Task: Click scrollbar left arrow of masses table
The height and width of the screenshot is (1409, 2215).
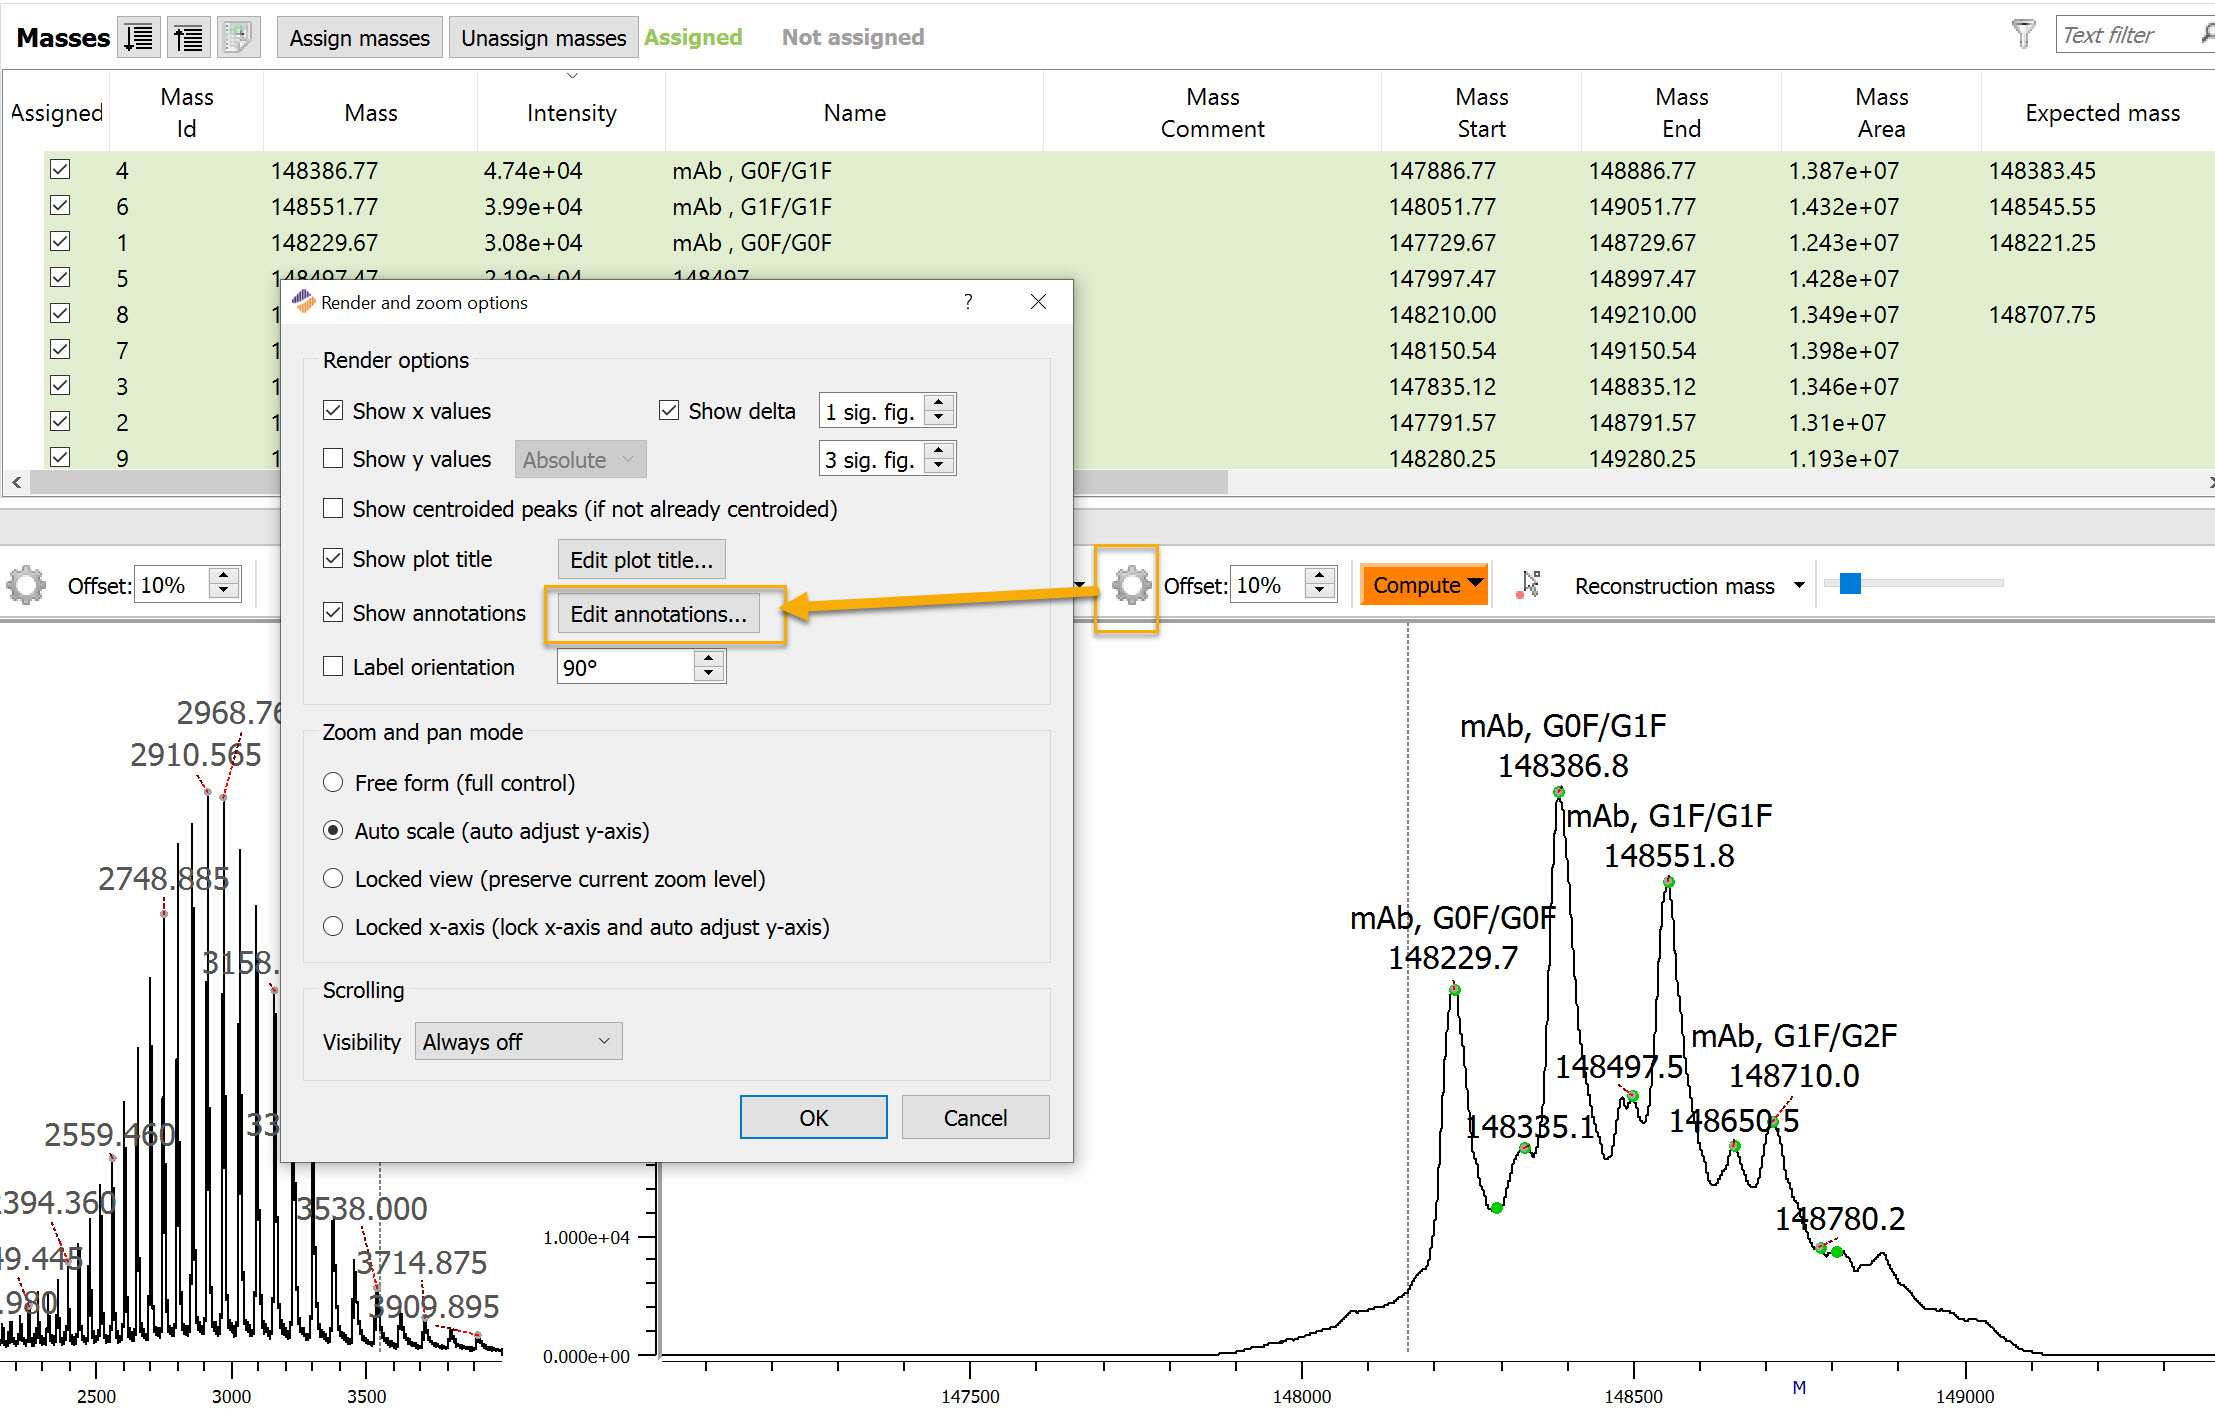Action: click(x=16, y=482)
